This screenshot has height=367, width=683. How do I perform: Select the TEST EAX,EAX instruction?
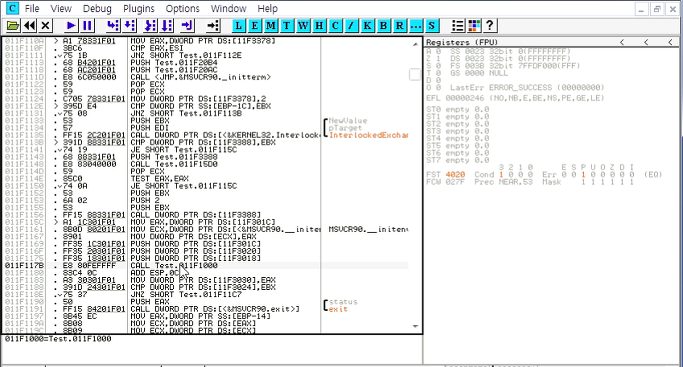[x=159, y=178]
